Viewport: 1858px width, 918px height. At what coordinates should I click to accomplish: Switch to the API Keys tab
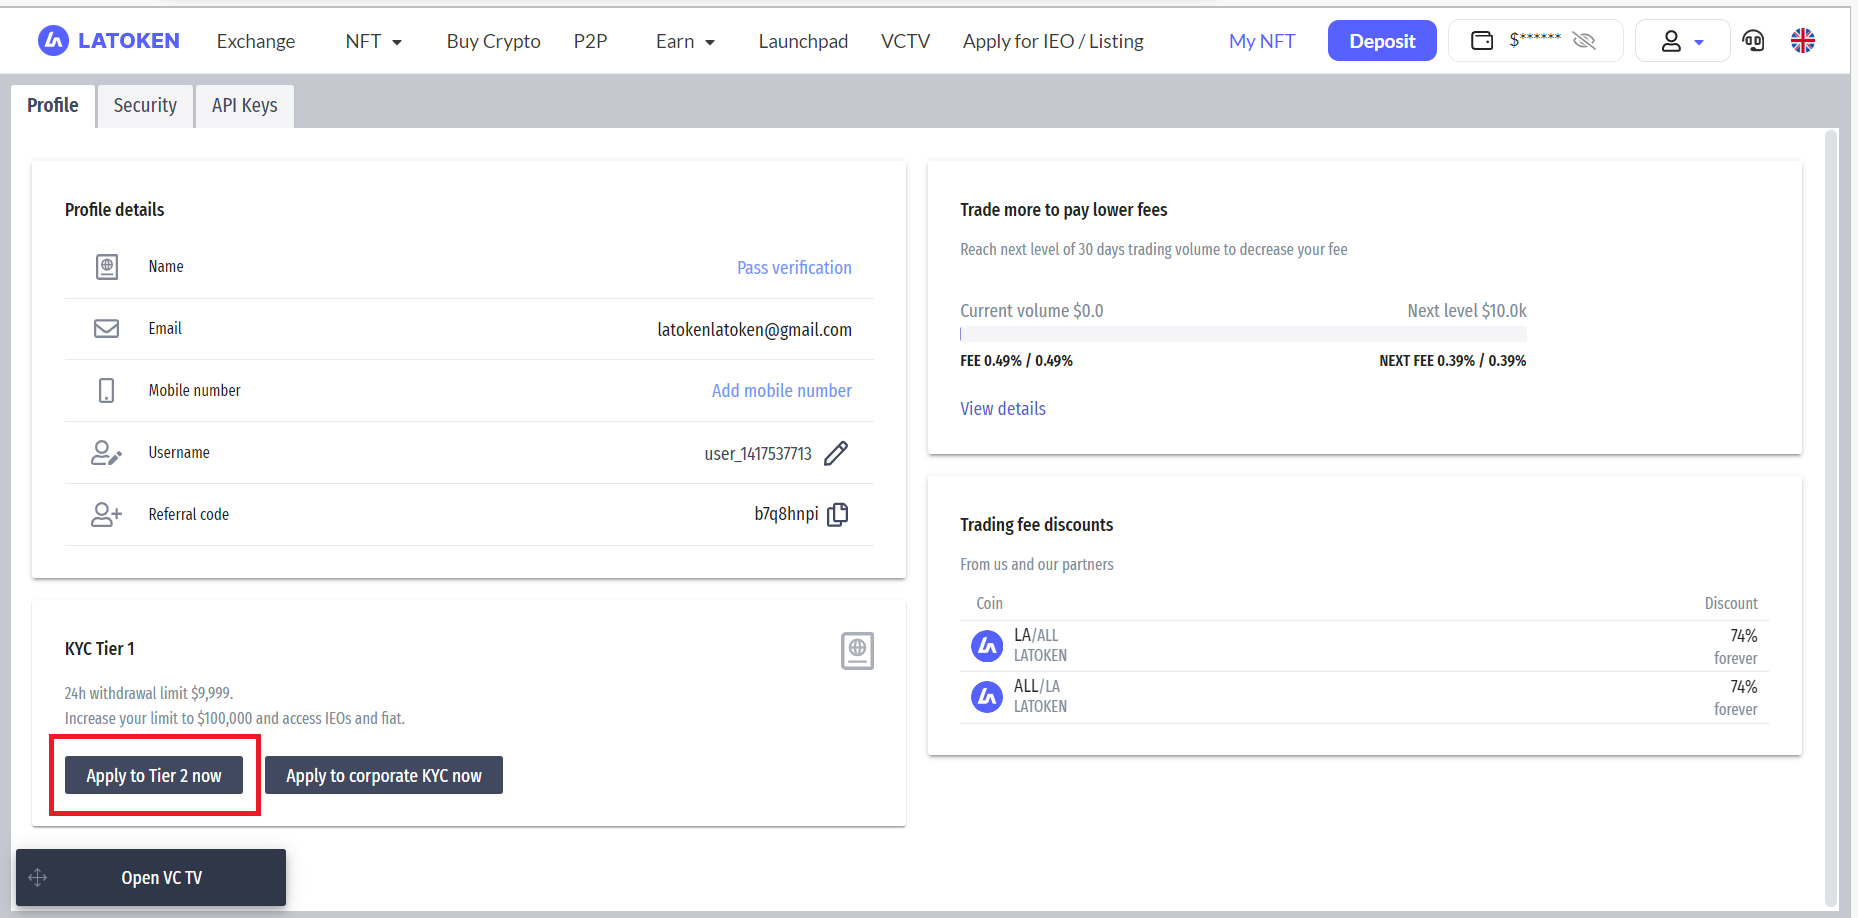(x=244, y=106)
